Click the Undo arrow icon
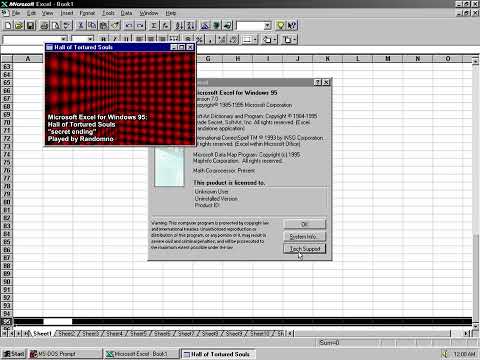This screenshot has height=360, width=480. (129, 25)
